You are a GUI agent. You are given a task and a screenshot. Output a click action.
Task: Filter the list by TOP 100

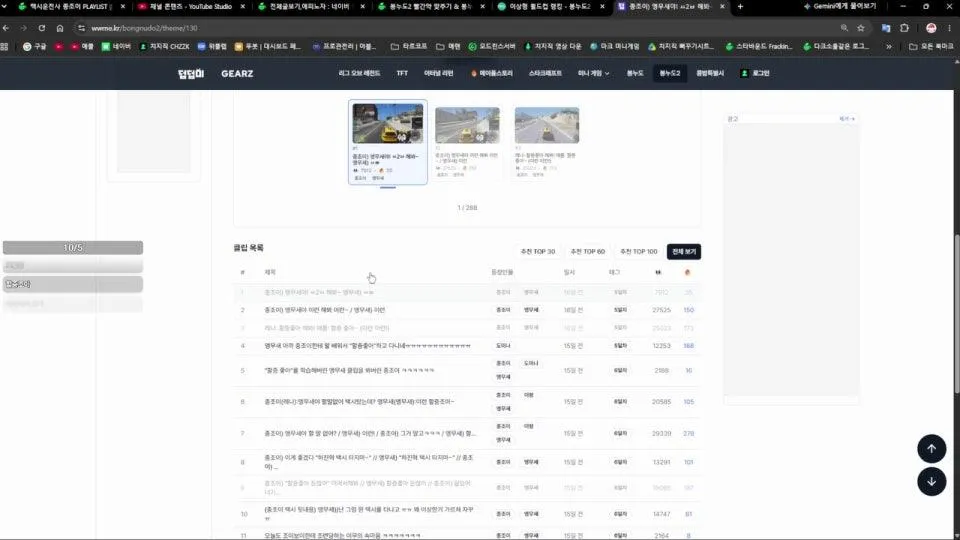tap(638, 252)
